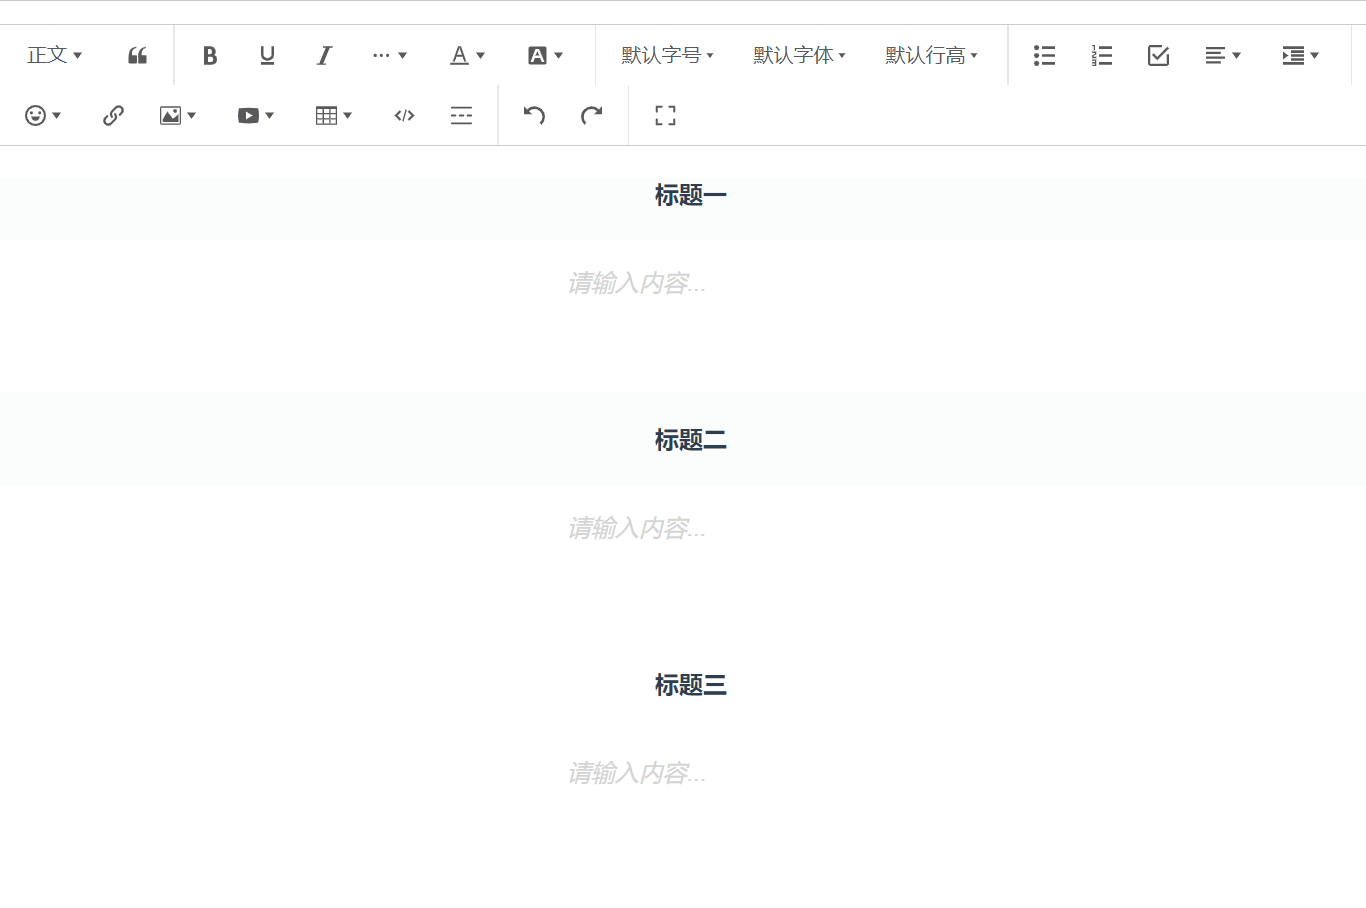Toggle the ordered numbered list
Screen dimensions: 1366x908
1101,55
